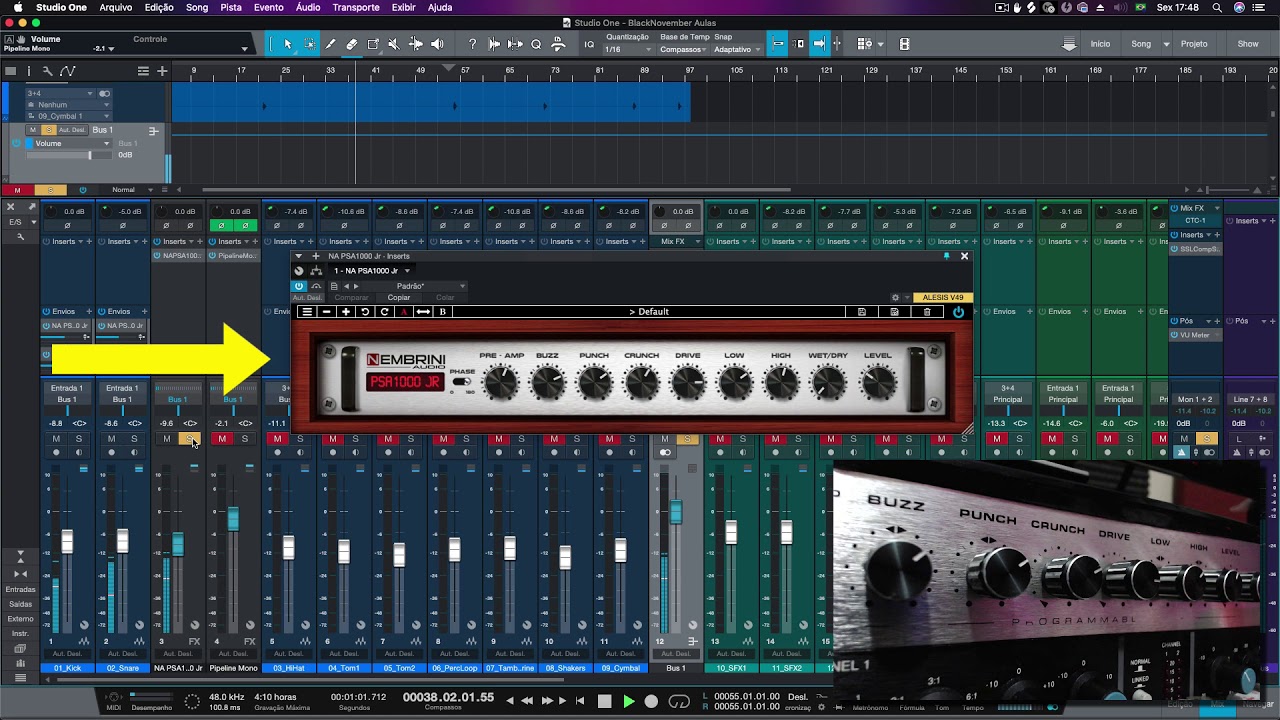The height and width of the screenshot is (720, 1280).
Task: Open the track list icon
Action: pyautogui.click(x=143, y=71)
